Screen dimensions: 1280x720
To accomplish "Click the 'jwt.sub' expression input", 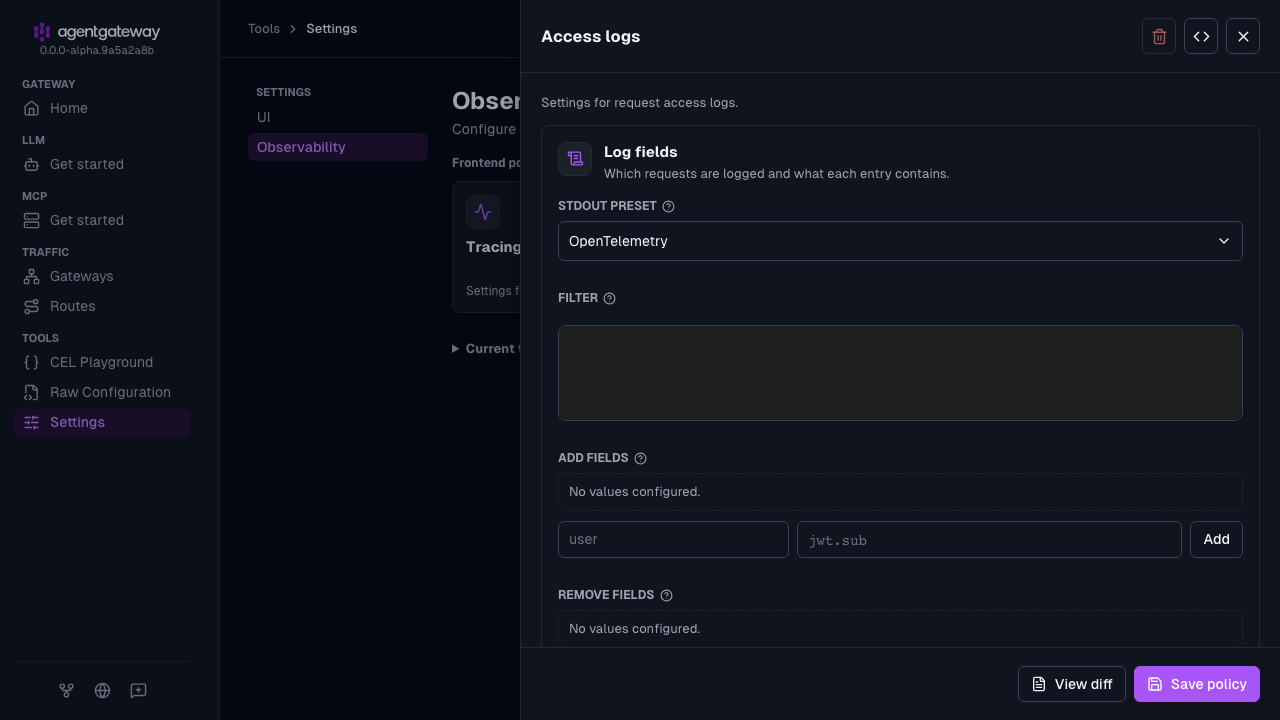I will (989, 539).
